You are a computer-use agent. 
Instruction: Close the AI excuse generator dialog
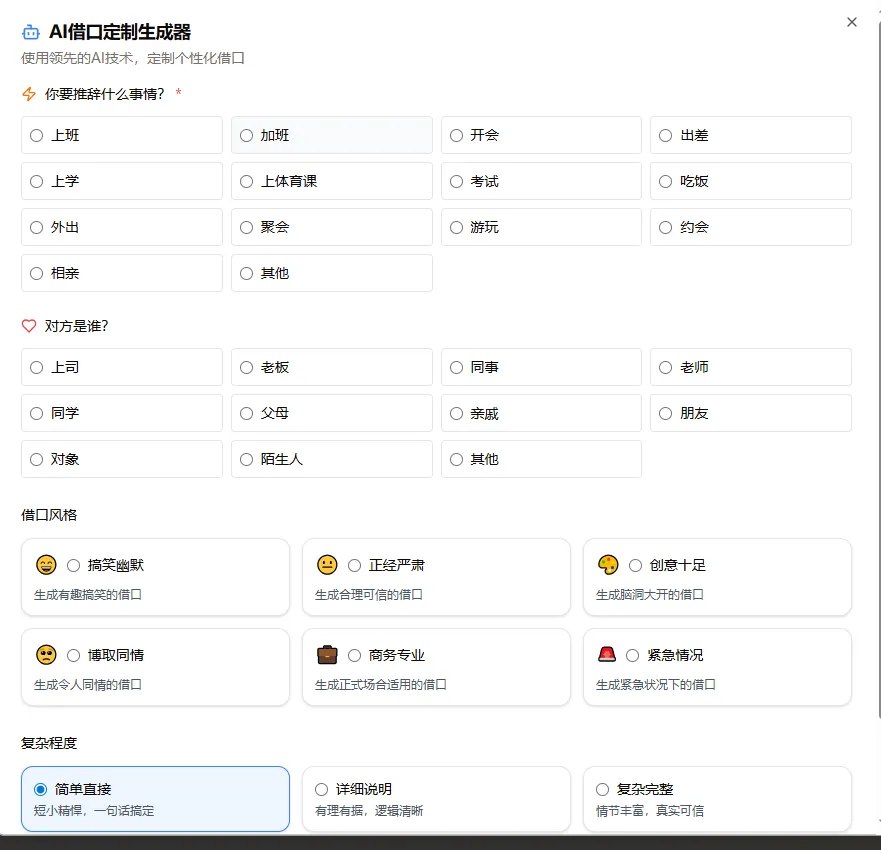(851, 22)
